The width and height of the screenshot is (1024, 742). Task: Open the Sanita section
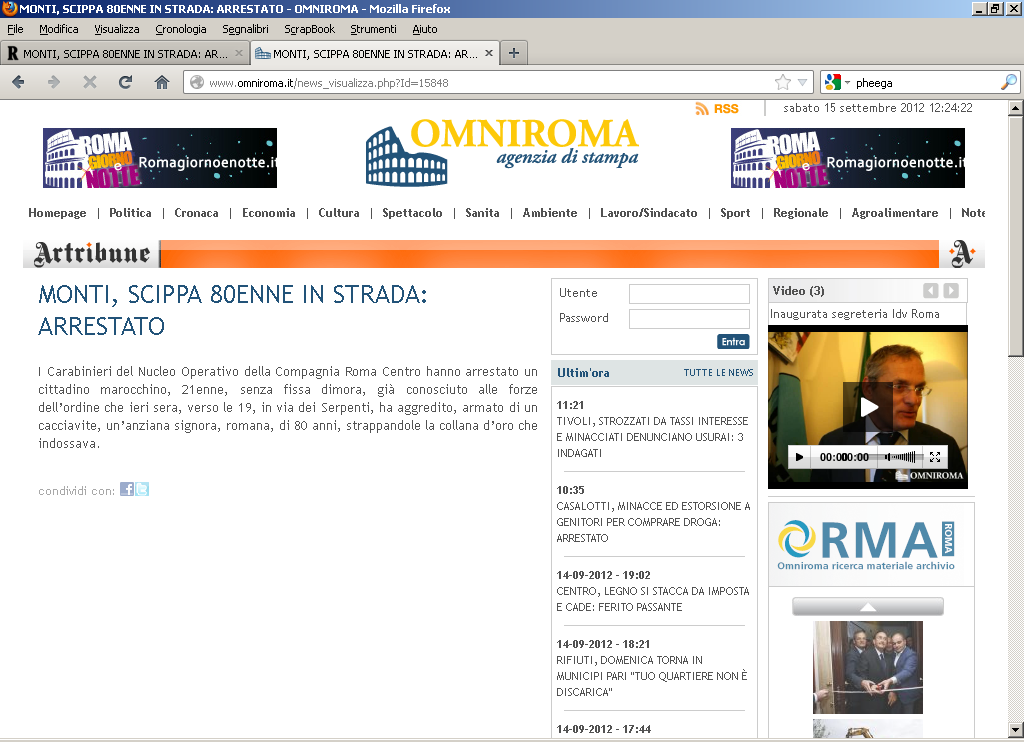coord(482,213)
